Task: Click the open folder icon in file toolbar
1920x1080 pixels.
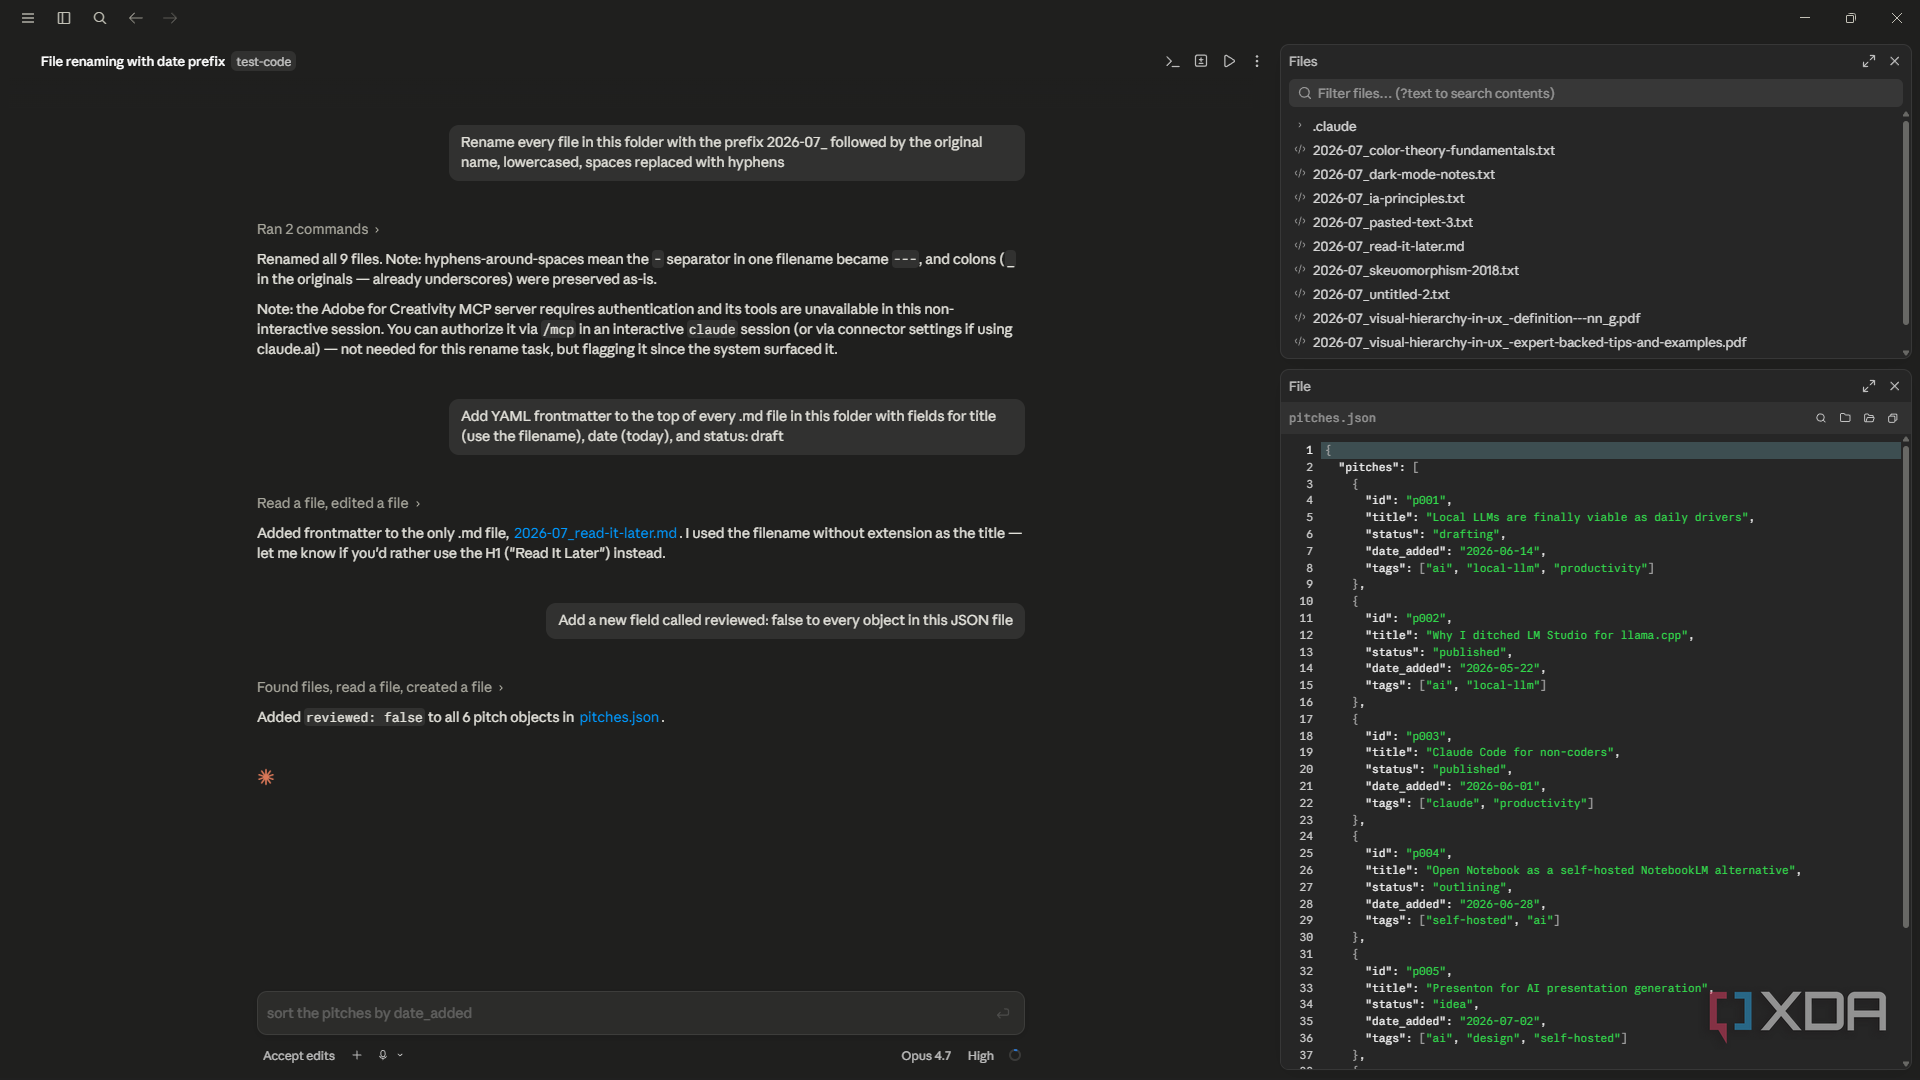Action: point(1869,418)
